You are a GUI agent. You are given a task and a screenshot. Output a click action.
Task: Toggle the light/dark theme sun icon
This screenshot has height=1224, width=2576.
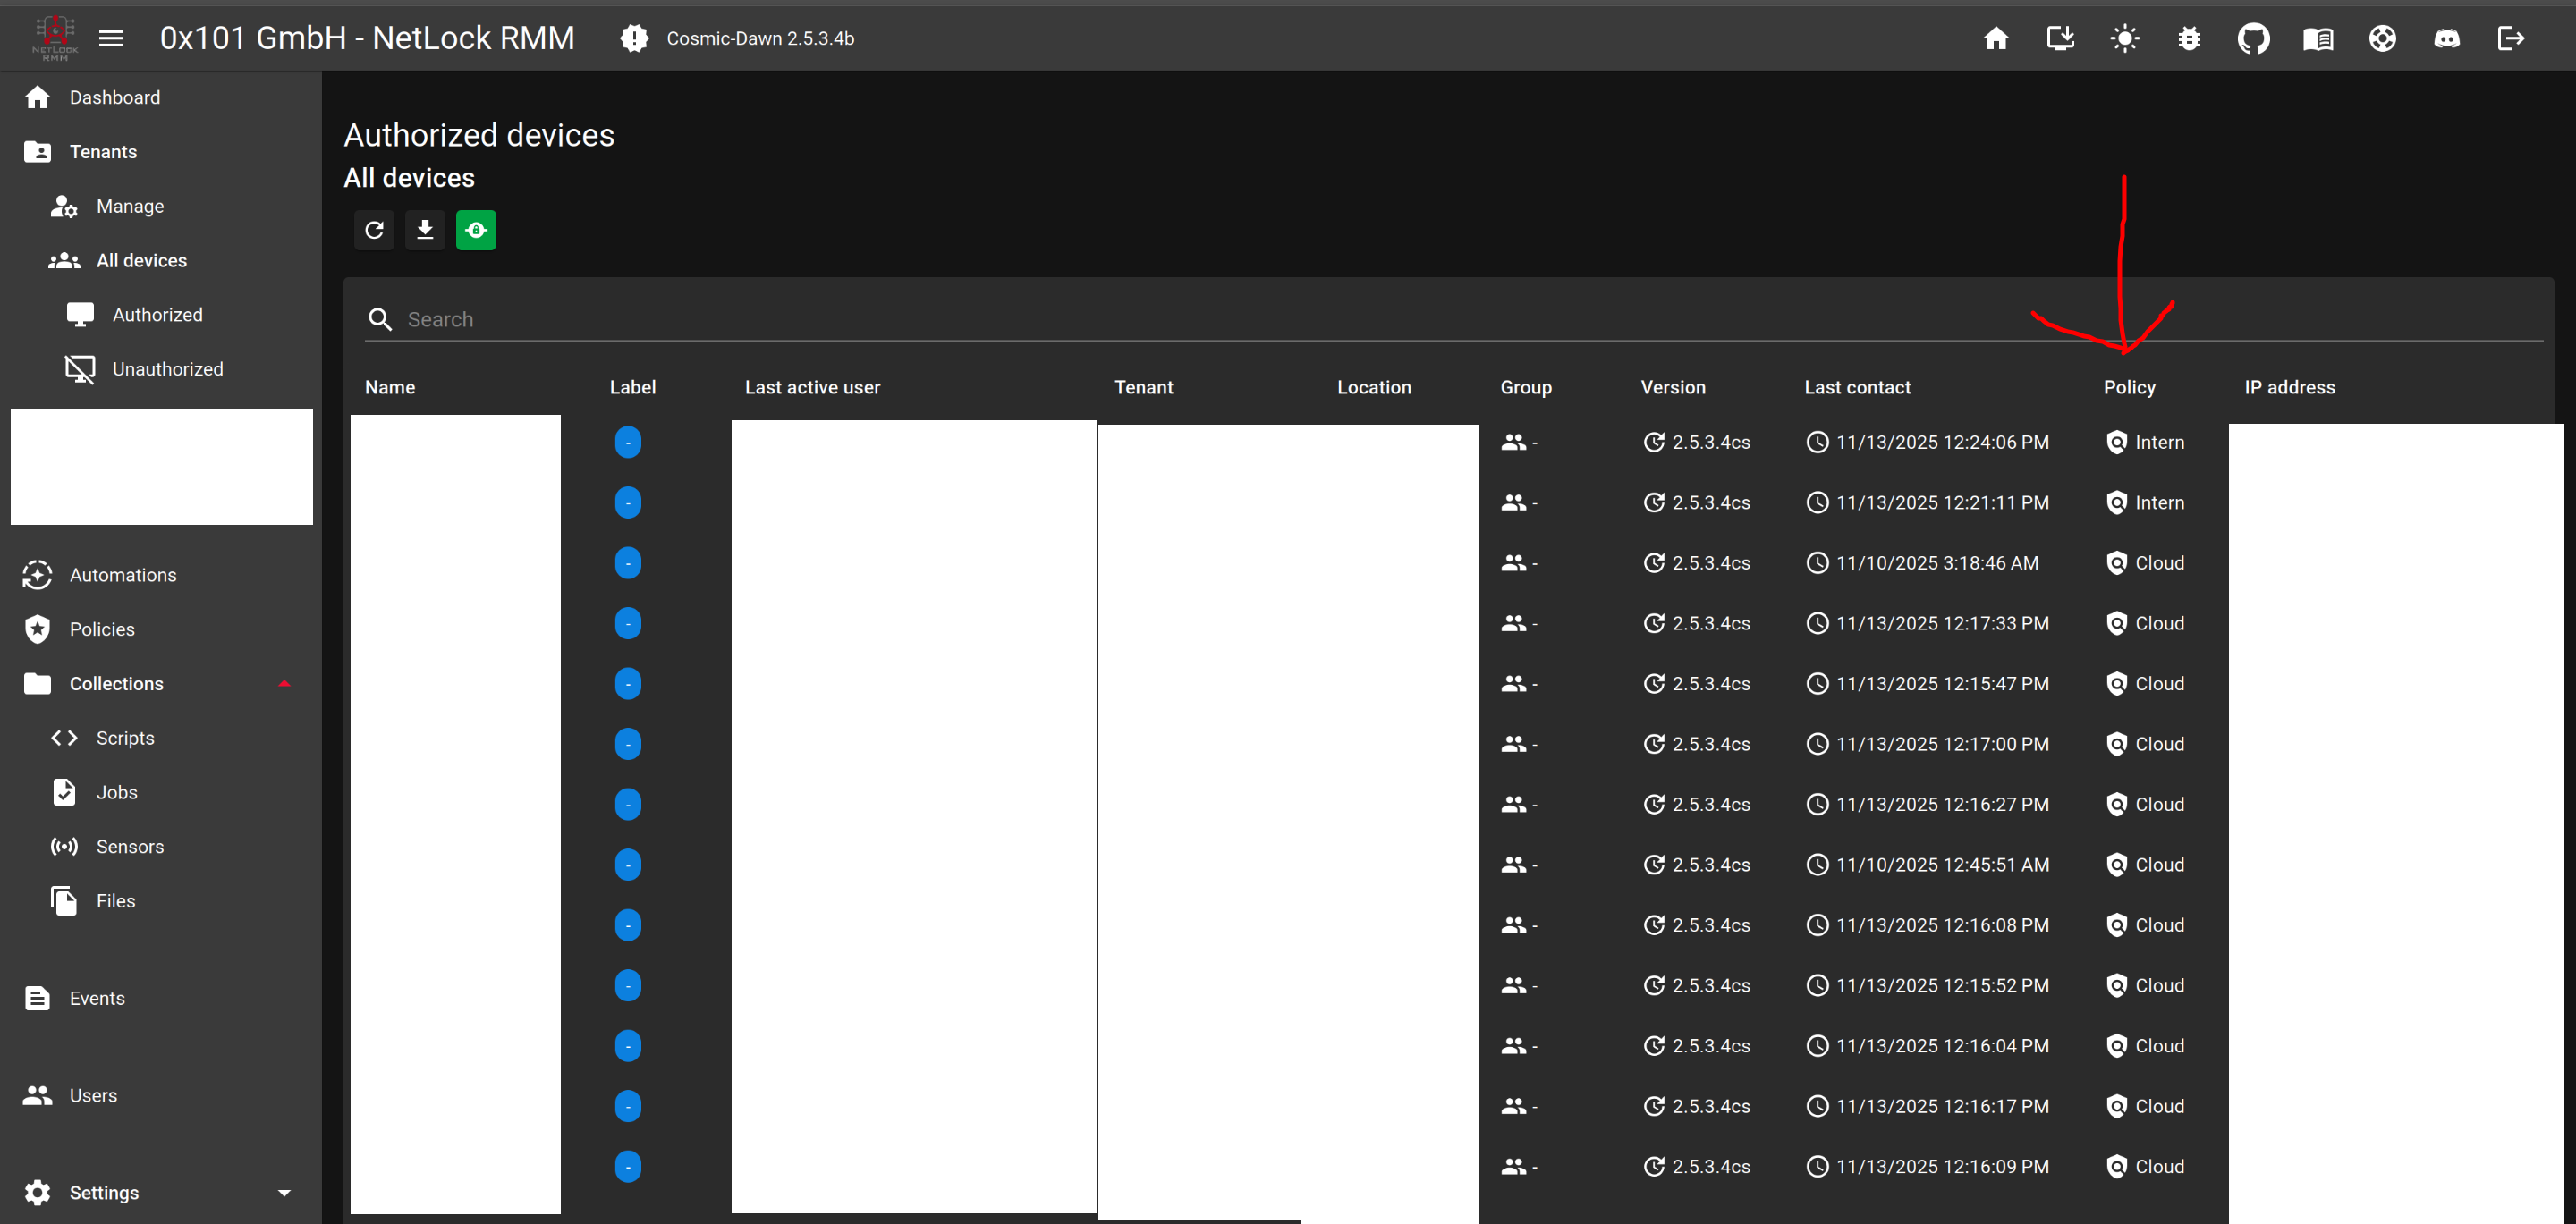pos(2124,39)
